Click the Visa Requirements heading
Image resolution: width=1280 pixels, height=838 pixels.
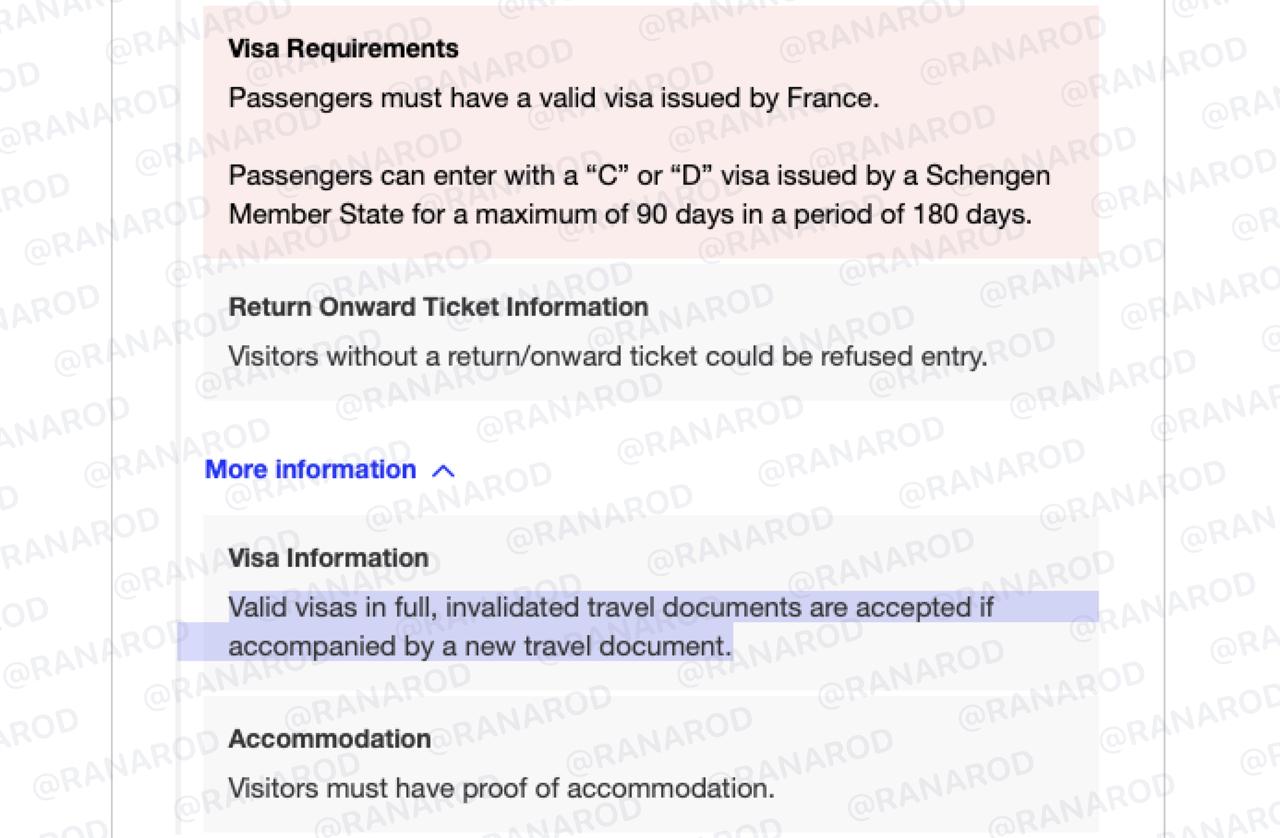343,49
